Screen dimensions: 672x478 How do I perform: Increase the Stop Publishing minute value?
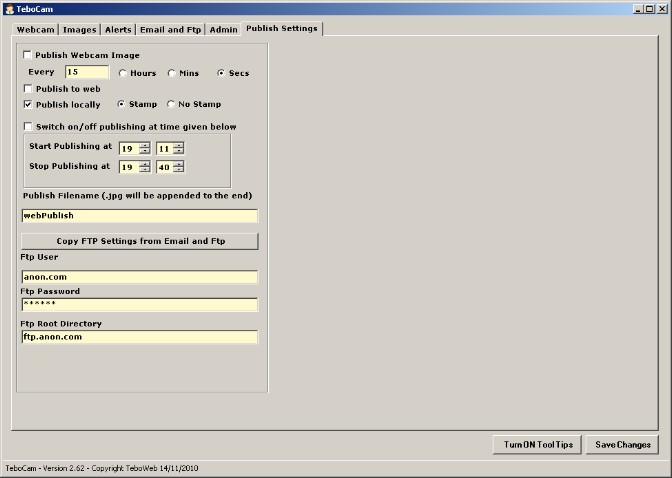[x=179, y=163]
